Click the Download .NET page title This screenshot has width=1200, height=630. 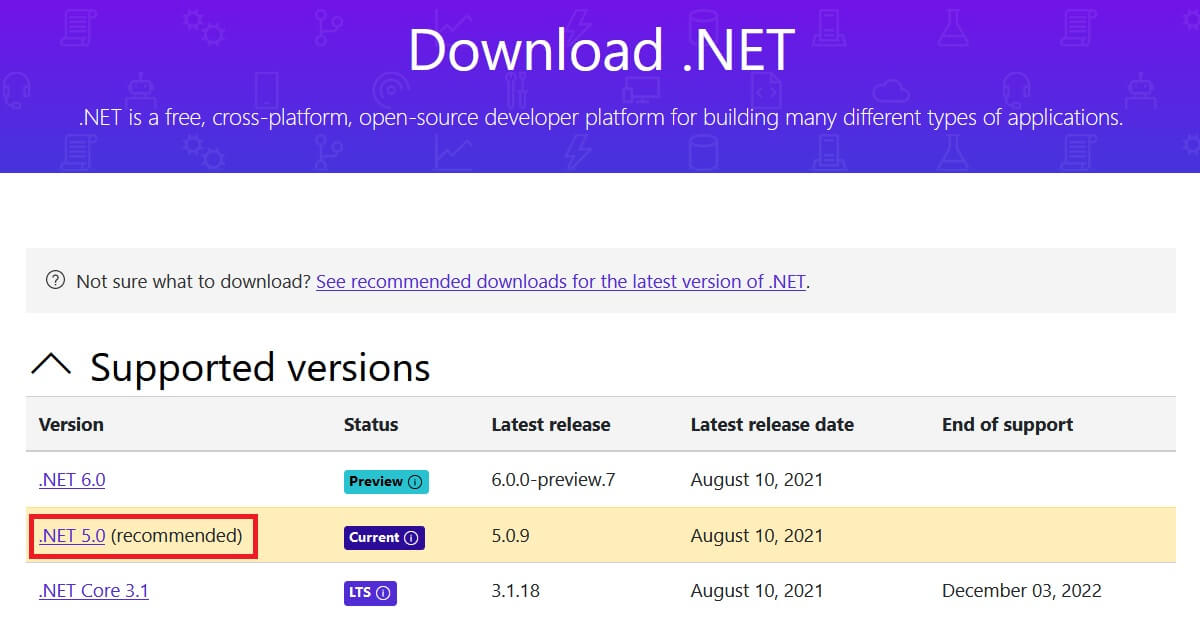click(x=602, y=49)
